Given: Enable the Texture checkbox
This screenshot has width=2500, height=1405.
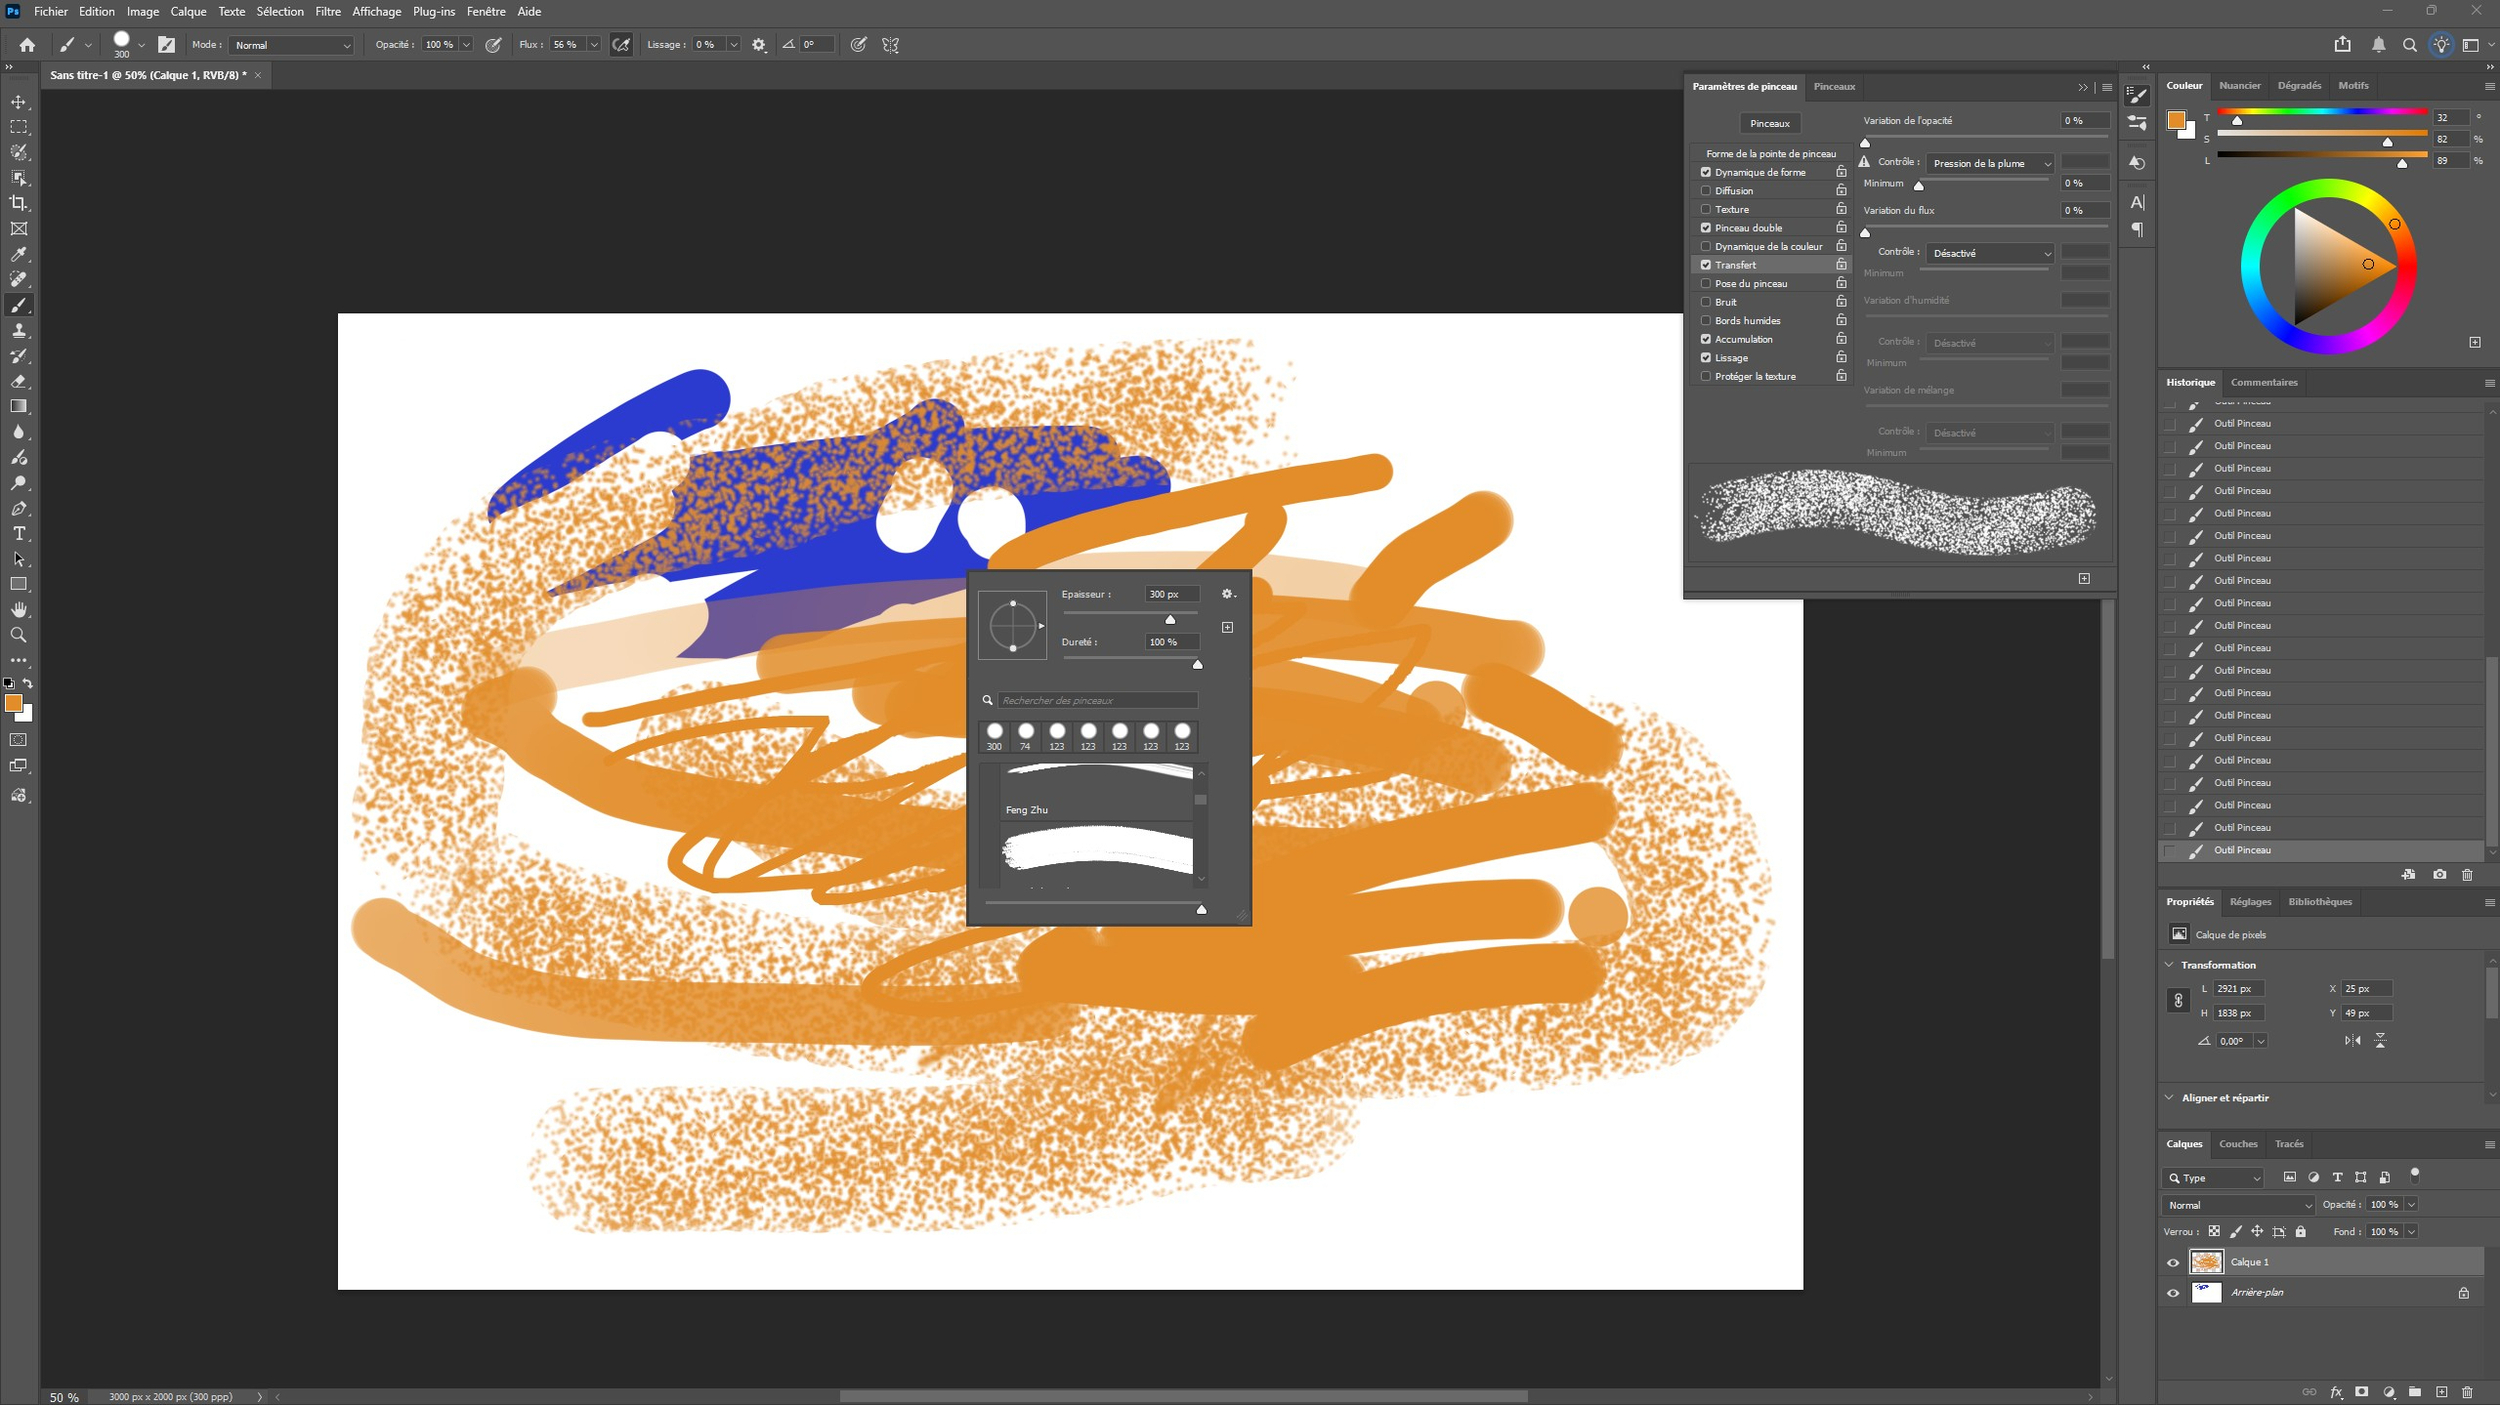Looking at the screenshot, I should click(x=1706, y=209).
